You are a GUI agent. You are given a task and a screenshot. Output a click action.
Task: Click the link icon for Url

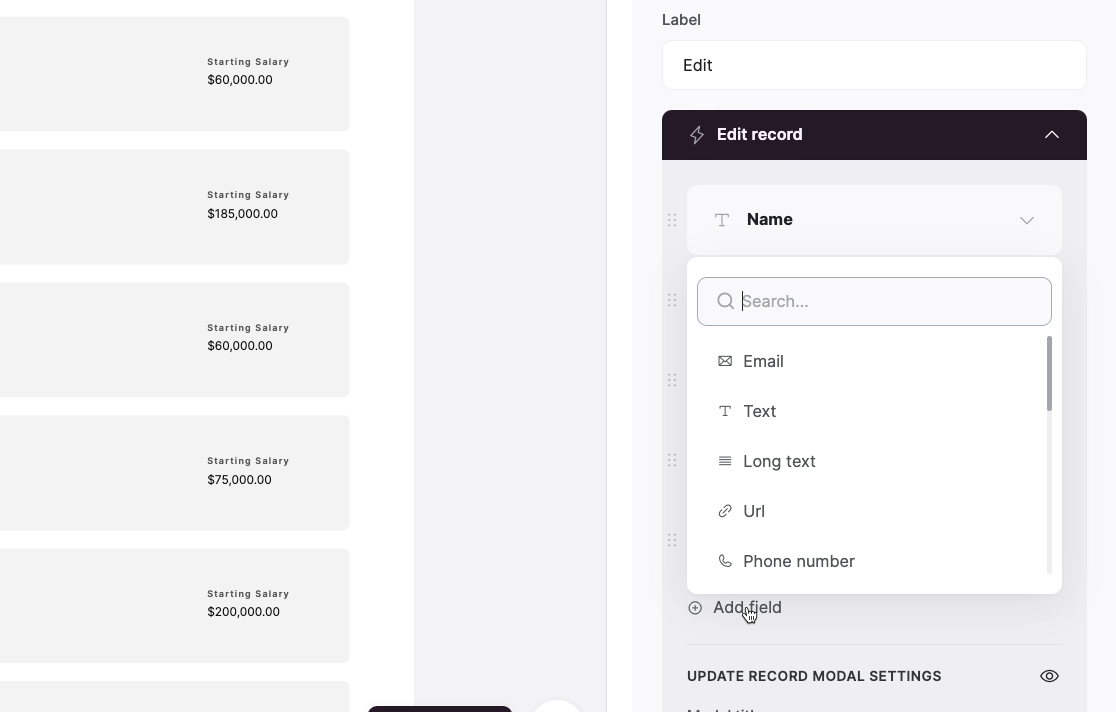pyautogui.click(x=725, y=511)
